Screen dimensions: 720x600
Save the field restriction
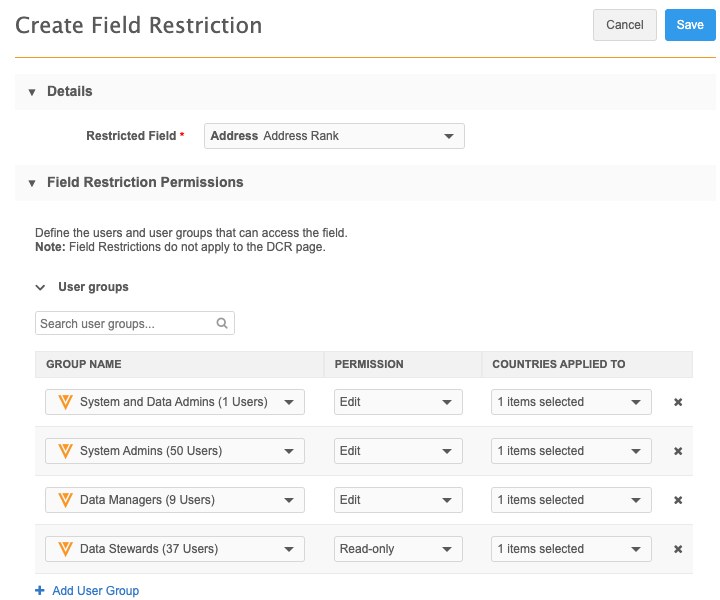point(689,25)
